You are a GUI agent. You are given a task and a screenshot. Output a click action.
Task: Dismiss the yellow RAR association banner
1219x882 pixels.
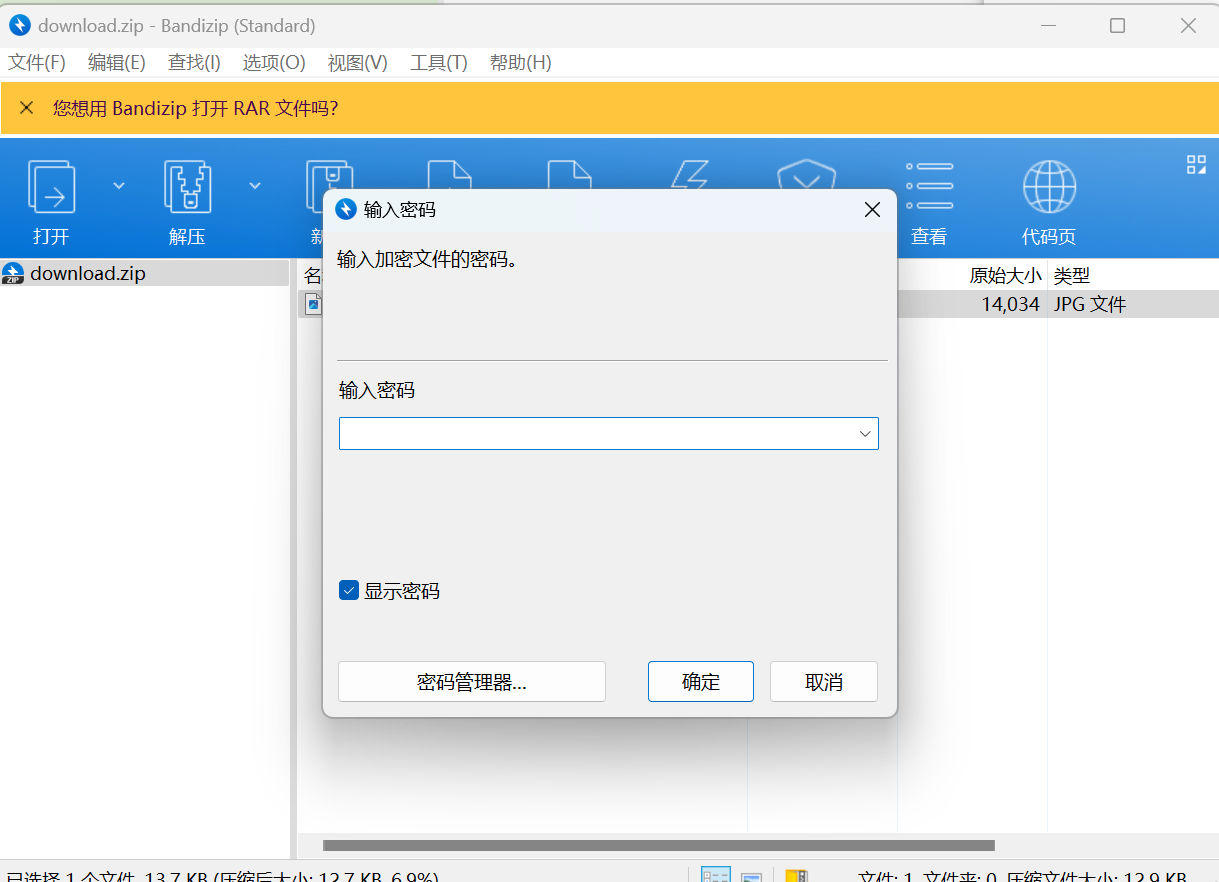[27, 108]
